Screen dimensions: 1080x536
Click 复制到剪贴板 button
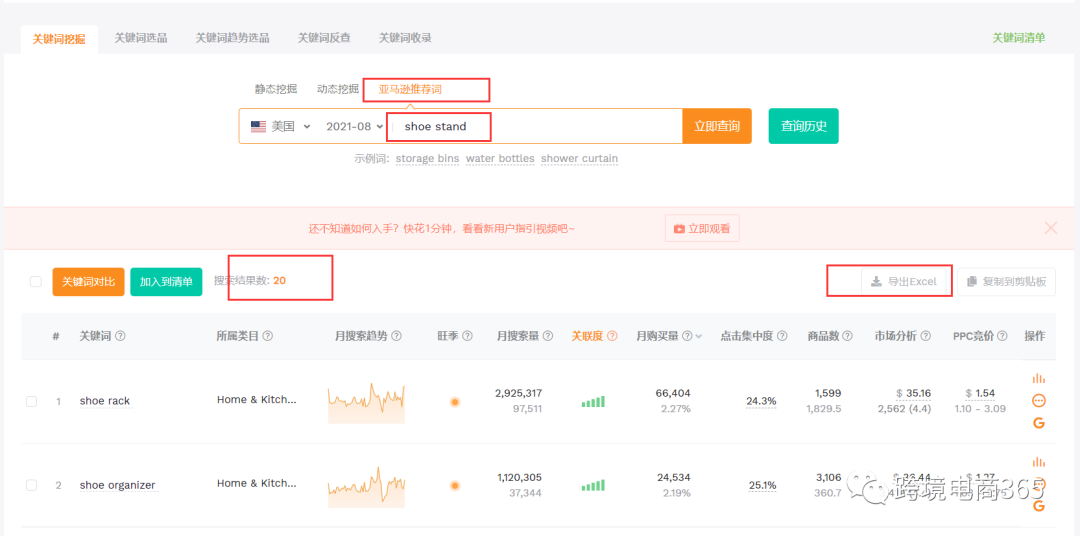[x=1006, y=281]
